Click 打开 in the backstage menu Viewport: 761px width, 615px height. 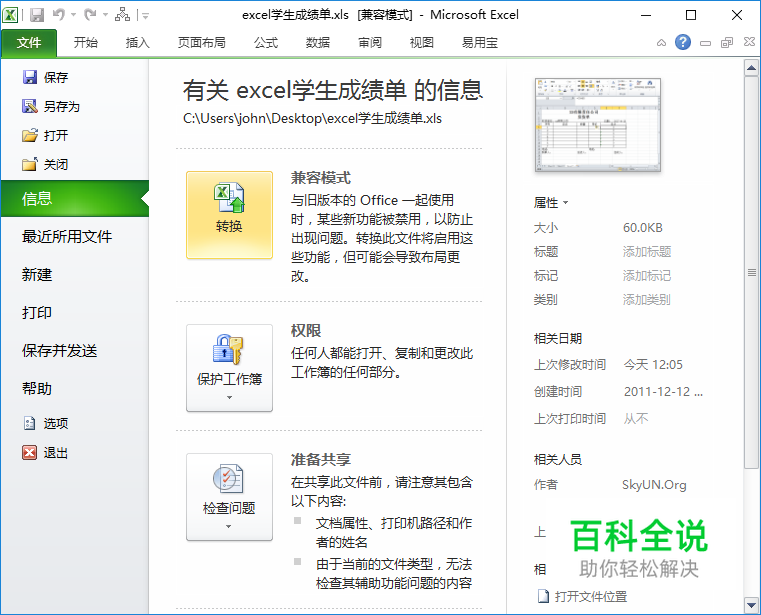coord(45,135)
